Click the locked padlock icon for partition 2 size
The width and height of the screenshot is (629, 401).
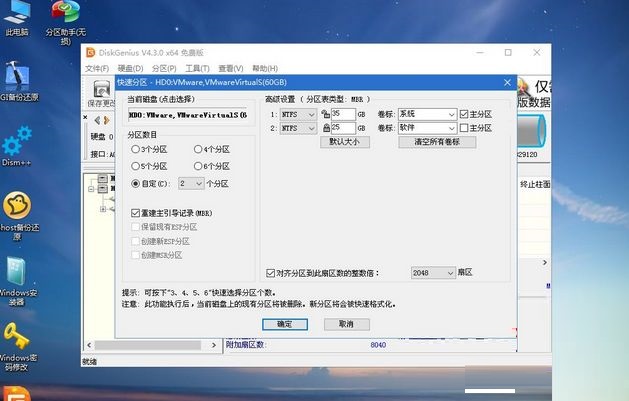point(326,128)
